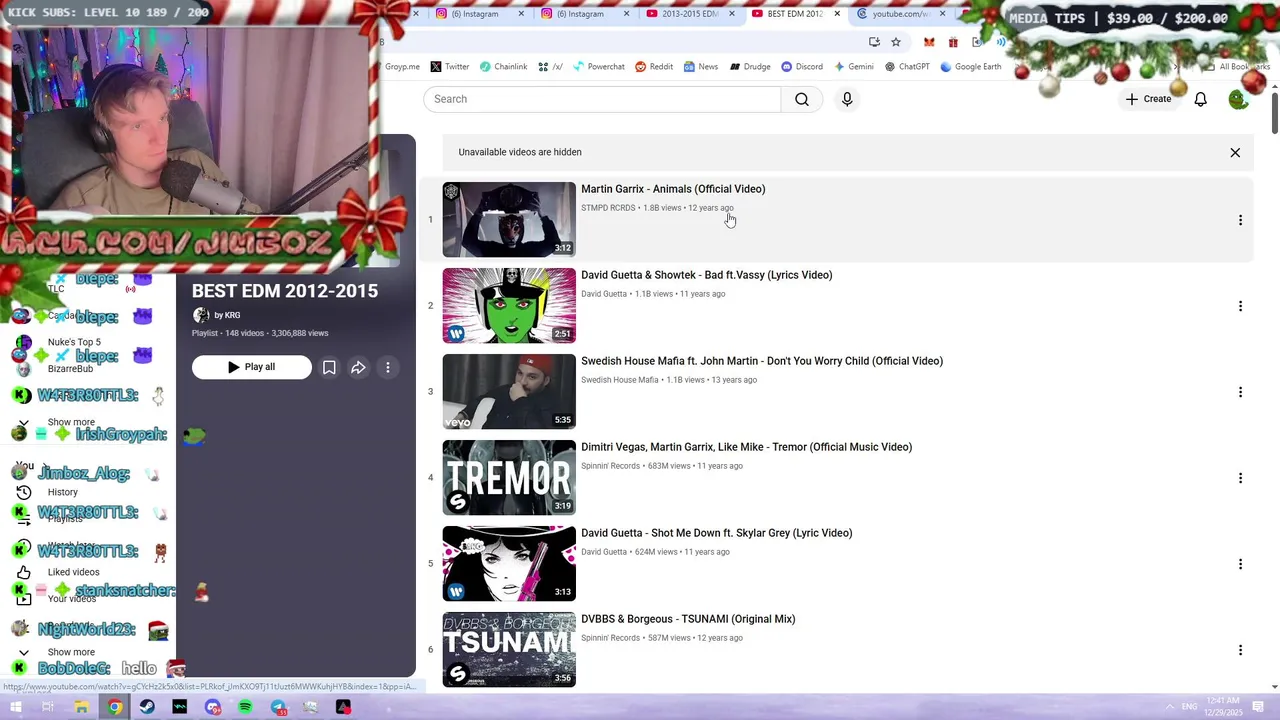Open the Swedish House Mafia channel link
The height and width of the screenshot is (720, 1280).
620,380
